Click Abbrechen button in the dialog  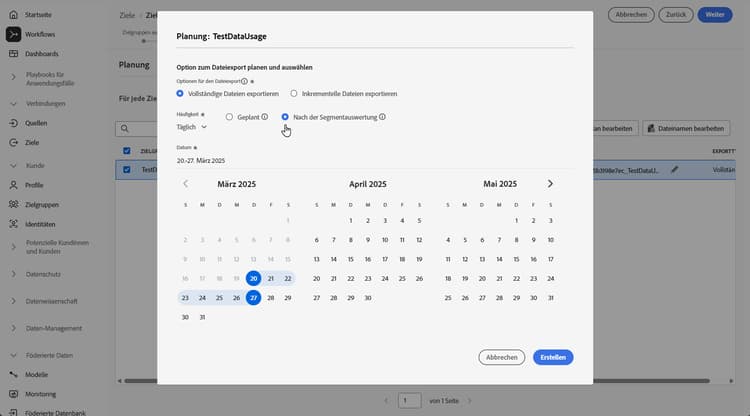(x=501, y=357)
